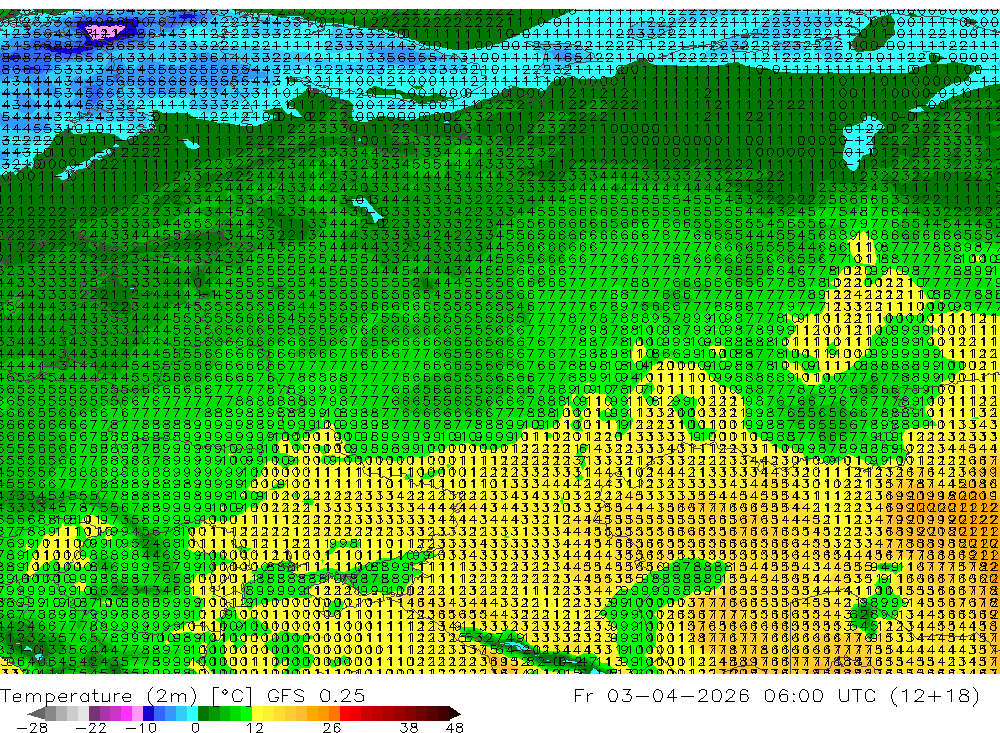The width and height of the screenshot is (1000, 733).
Task: Click the '48' label under the color scale
Action: [455, 728]
